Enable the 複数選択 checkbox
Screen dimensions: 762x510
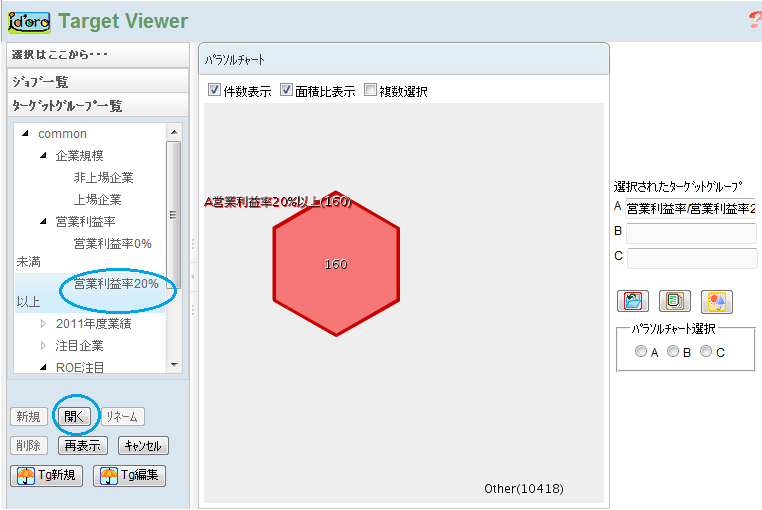pos(371,91)
